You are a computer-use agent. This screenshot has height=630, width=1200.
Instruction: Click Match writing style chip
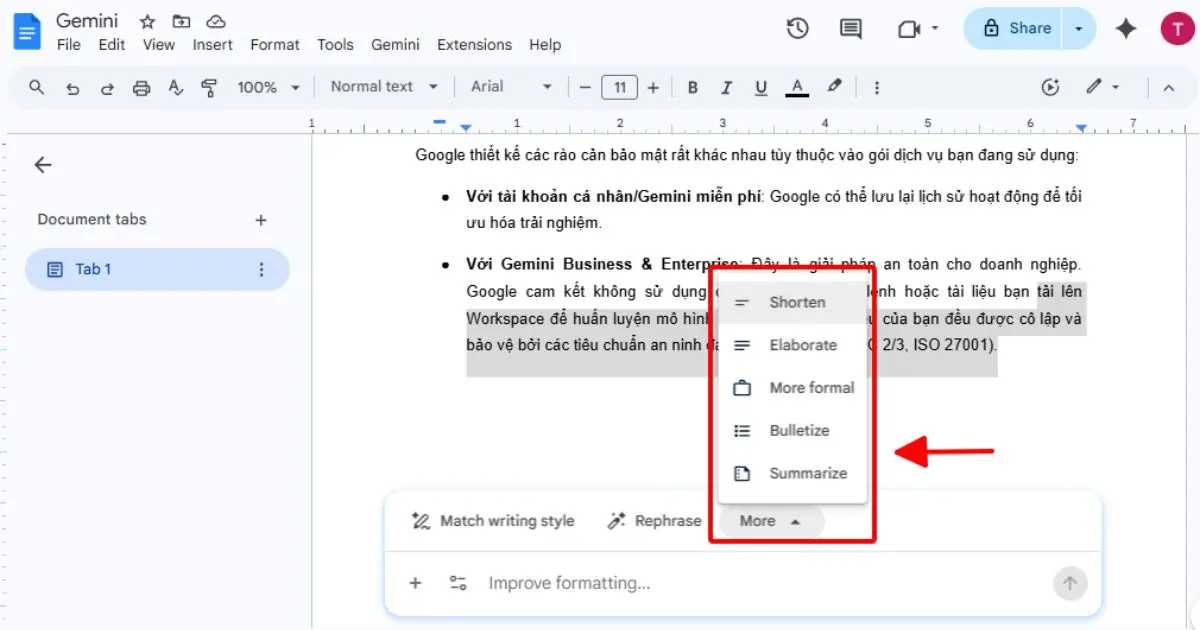tap(494, 521)
